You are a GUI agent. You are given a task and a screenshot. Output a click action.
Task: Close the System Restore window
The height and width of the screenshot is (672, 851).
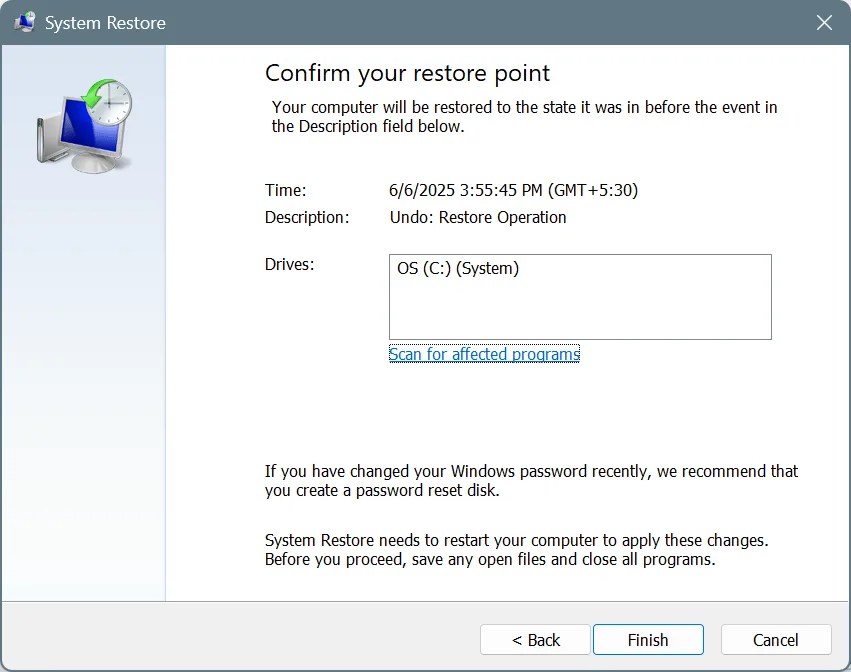(824, 23)
